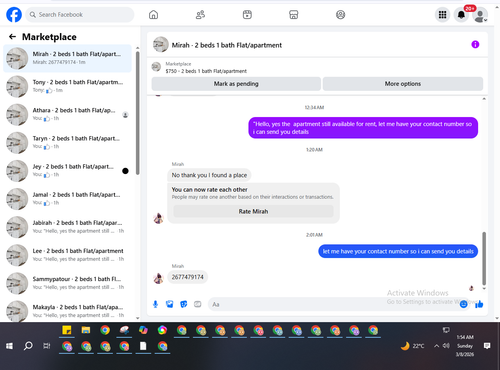Open Mirah conversation in list
Viewport: 500px width, 370px height.
tap(67, 58)
